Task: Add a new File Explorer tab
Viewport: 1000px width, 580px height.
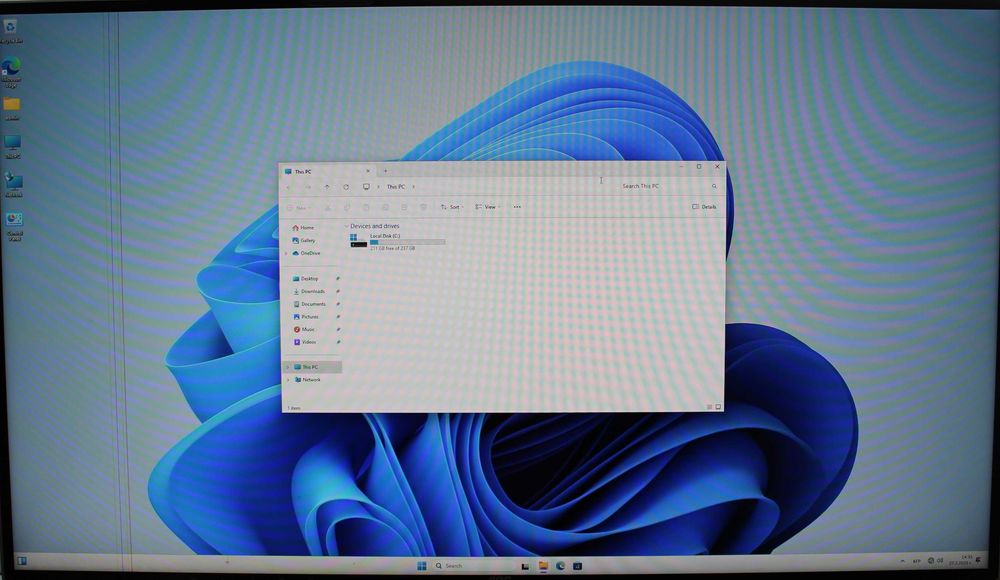Action: coord(385,171)
